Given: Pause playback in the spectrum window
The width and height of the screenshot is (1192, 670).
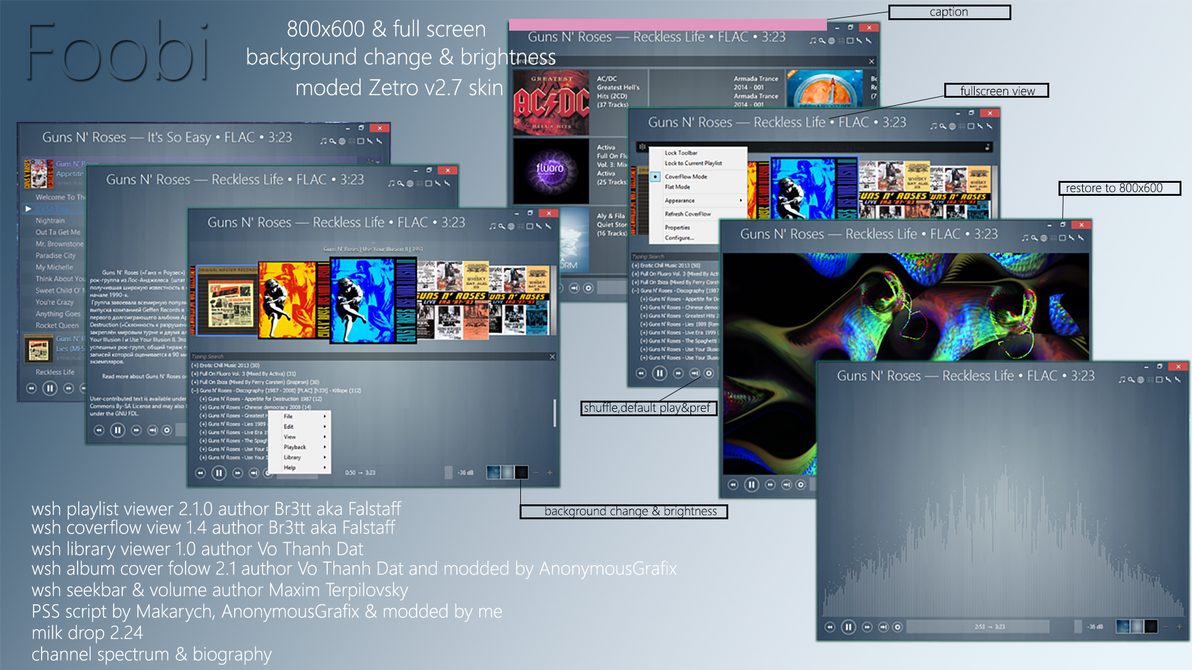Looking at the screenshot, I should click(848, 627).
